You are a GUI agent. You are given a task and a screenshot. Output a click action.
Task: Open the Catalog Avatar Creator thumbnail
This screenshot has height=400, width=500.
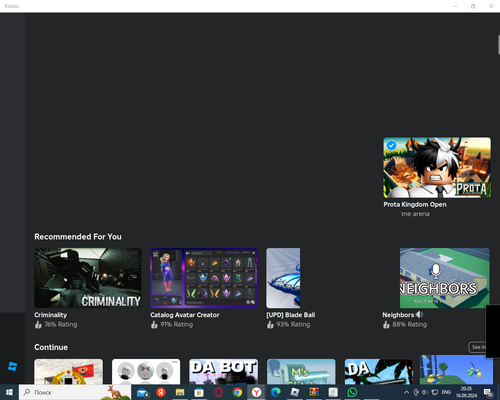[204, 278]
